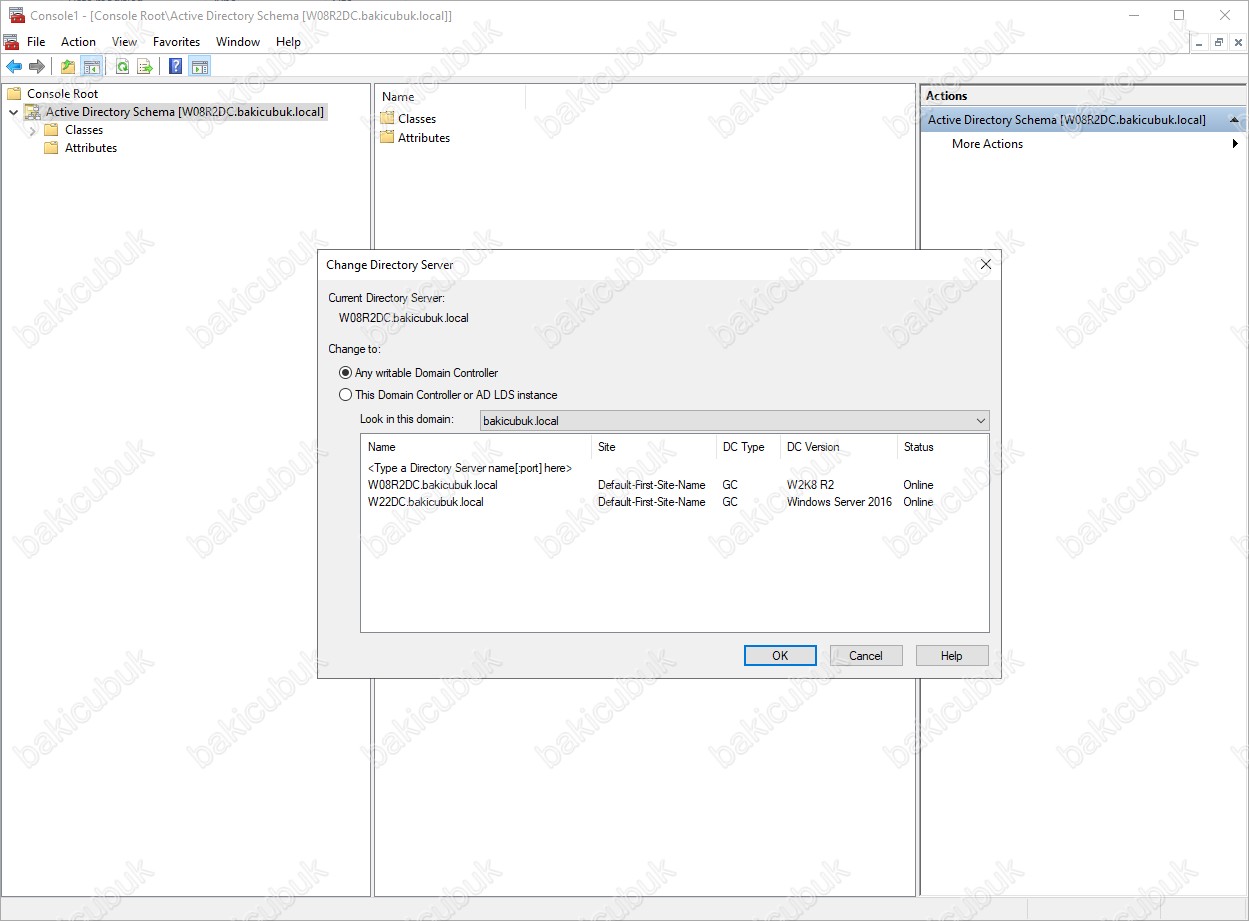Click the gray Forward arrow in toolbar
The image size is (1249, 921).
tap(37, 67)
